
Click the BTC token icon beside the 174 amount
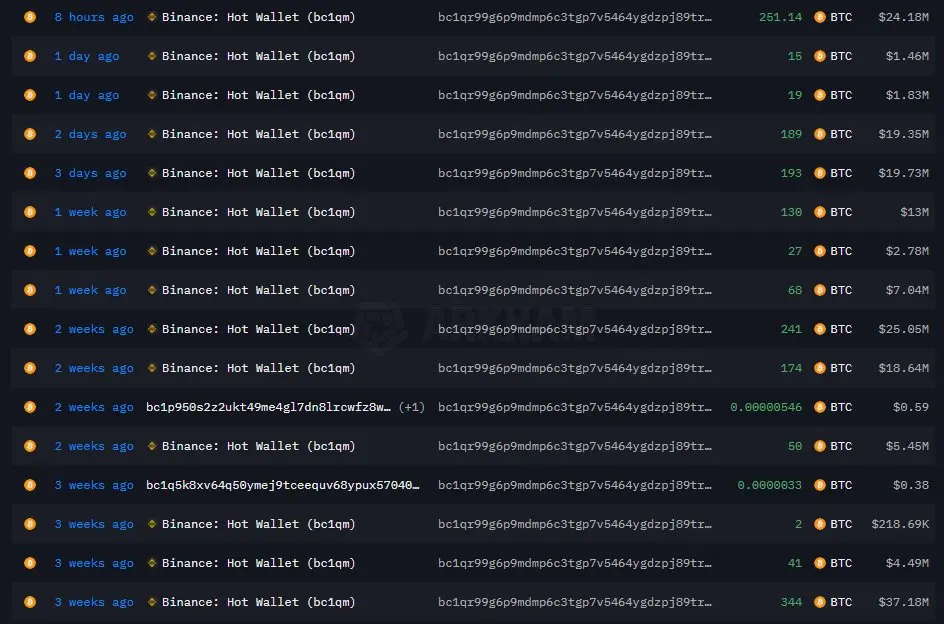tap(819, 368)
